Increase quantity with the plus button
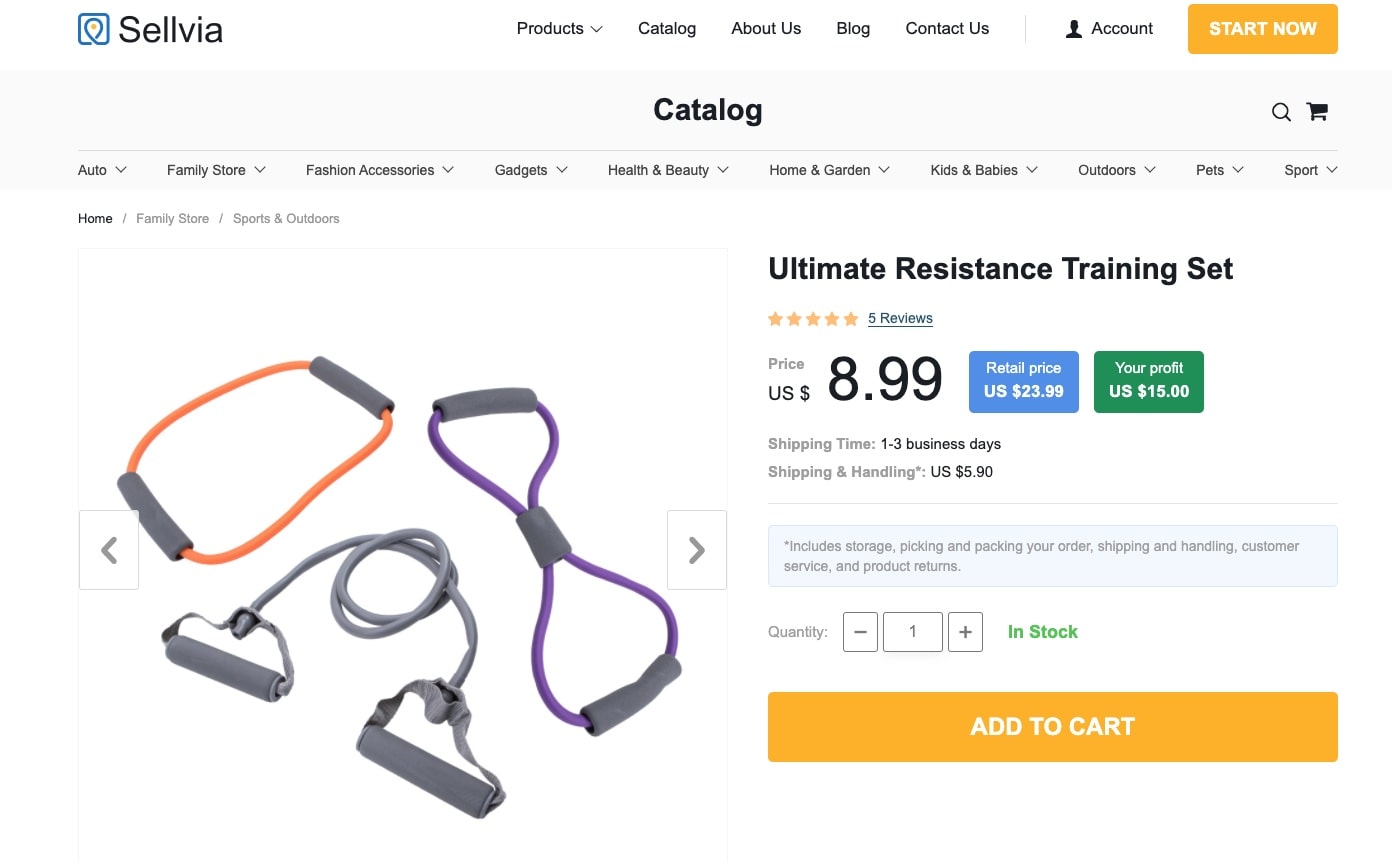1392x862 pixels. [965, 632]
